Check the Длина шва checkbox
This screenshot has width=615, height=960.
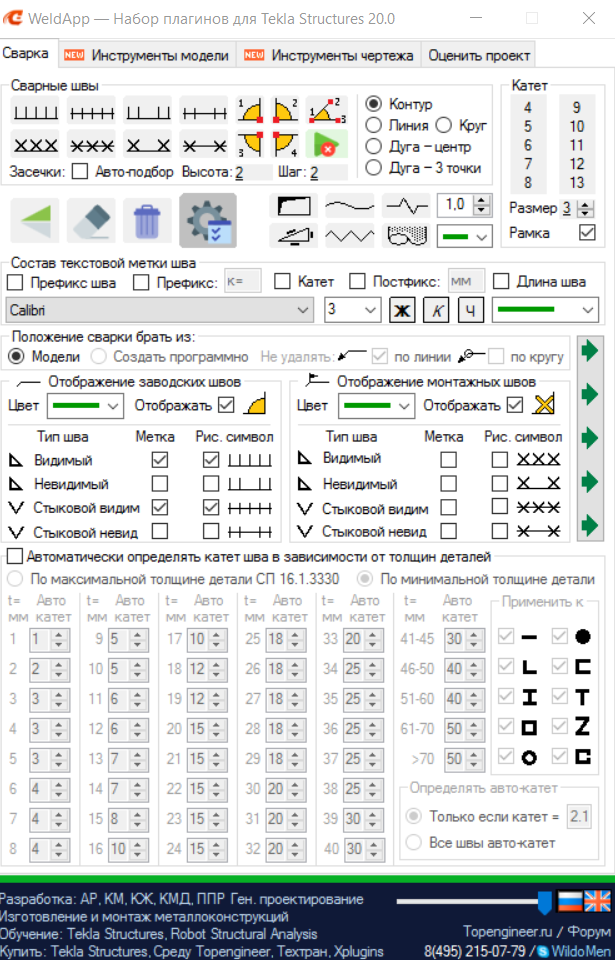point(501,282)
